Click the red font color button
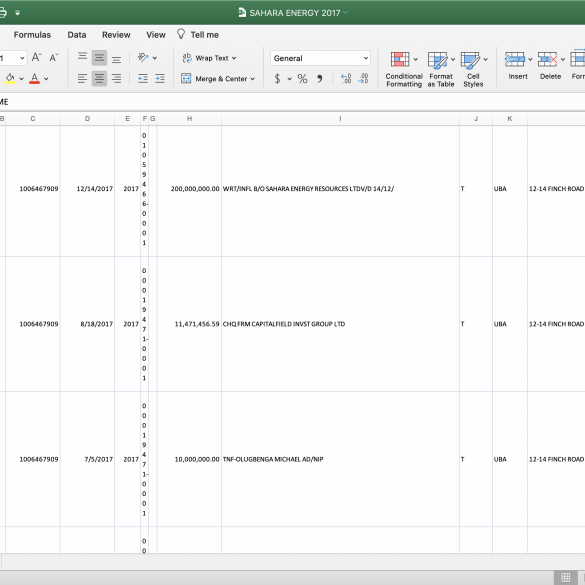Viewport: 585px width, 585px height. pyautogui.click(x=34, y=79)
